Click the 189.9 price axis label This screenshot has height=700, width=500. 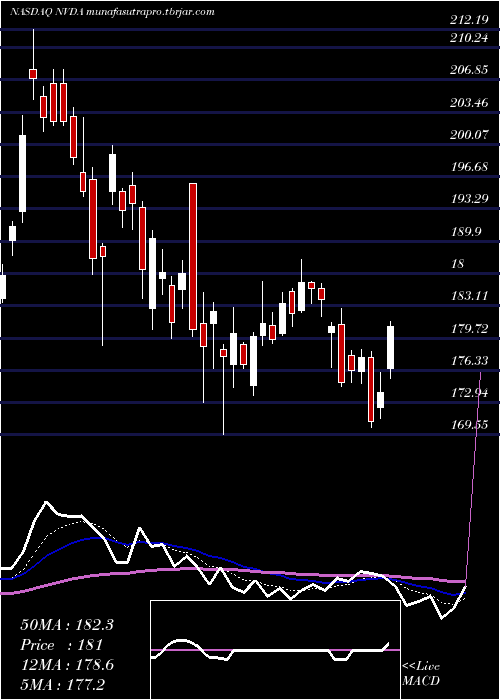pyautogui.click(x=464, y=231)
